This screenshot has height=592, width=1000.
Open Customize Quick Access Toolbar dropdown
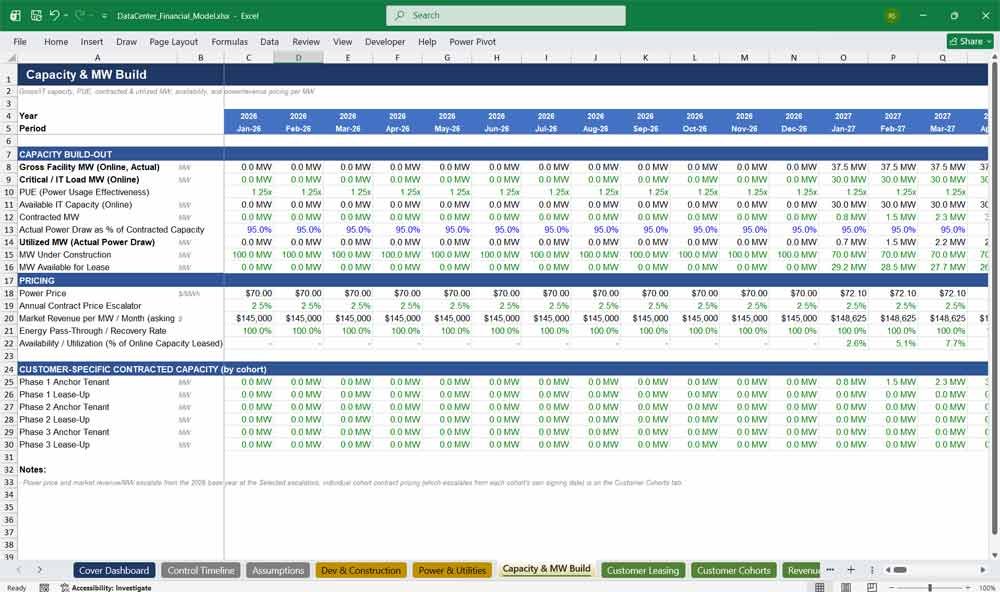(x=104, y=16)
